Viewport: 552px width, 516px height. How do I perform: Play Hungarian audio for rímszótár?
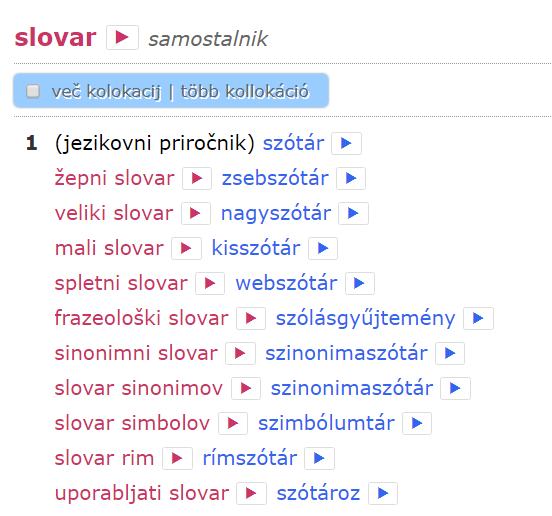point(319,458)
